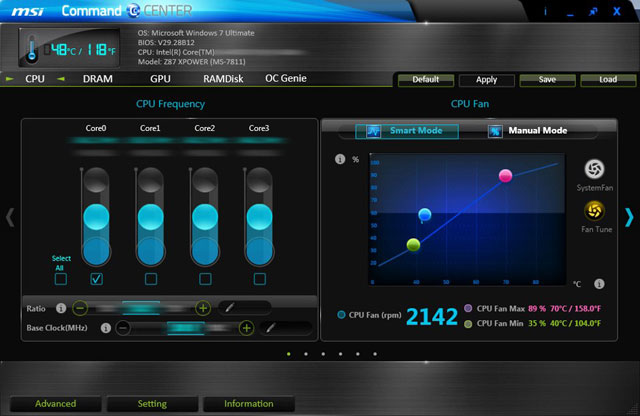The height and width of the screenshot is (416, 640).
Task: Increase the Ratio with plus button
Action: pyautogui.click(x=203, y=308)
